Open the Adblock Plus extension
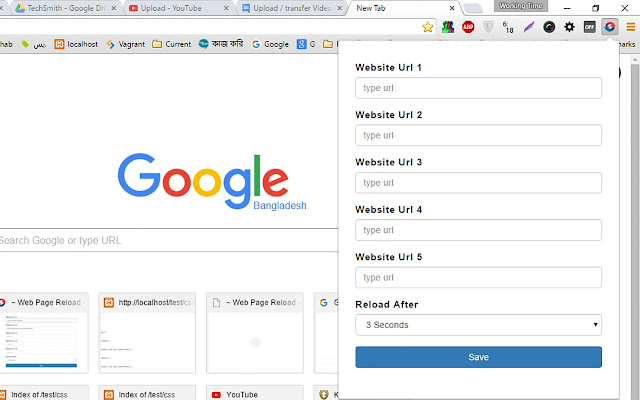The width and height of the screenshot is (640, 400). point(468,27)
